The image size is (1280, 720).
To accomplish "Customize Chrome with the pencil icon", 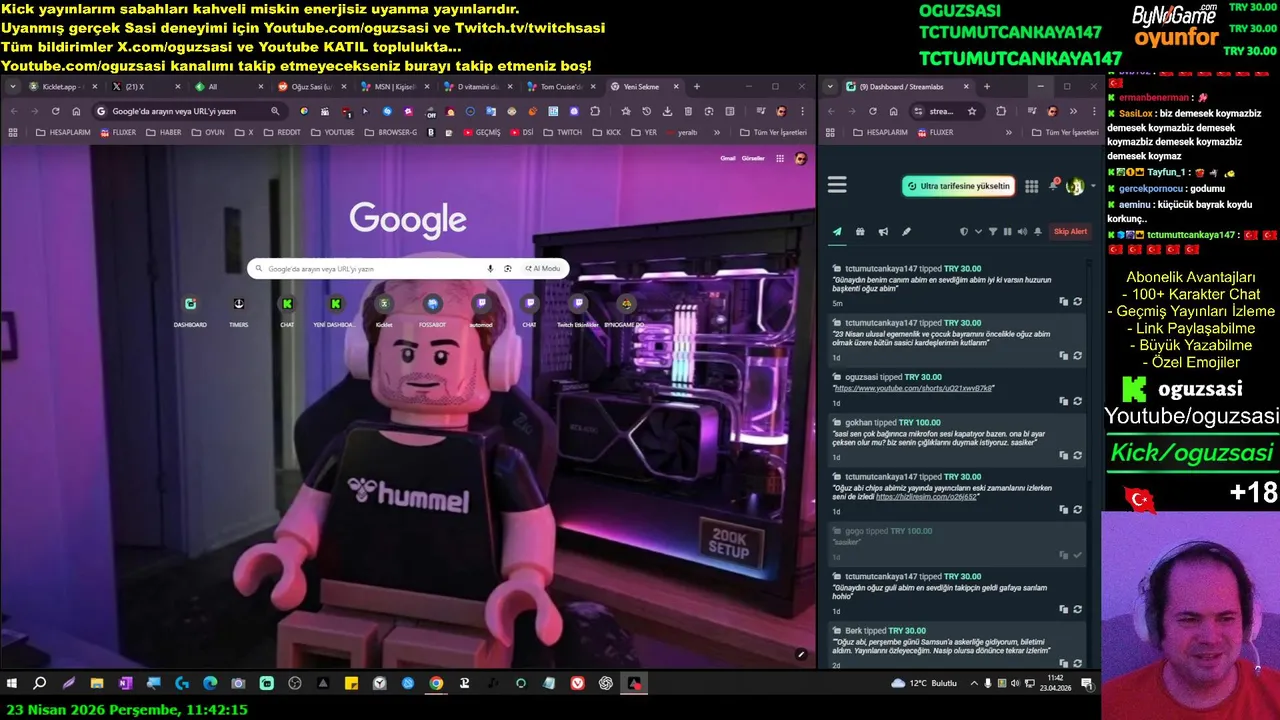I will coord(801,655).
